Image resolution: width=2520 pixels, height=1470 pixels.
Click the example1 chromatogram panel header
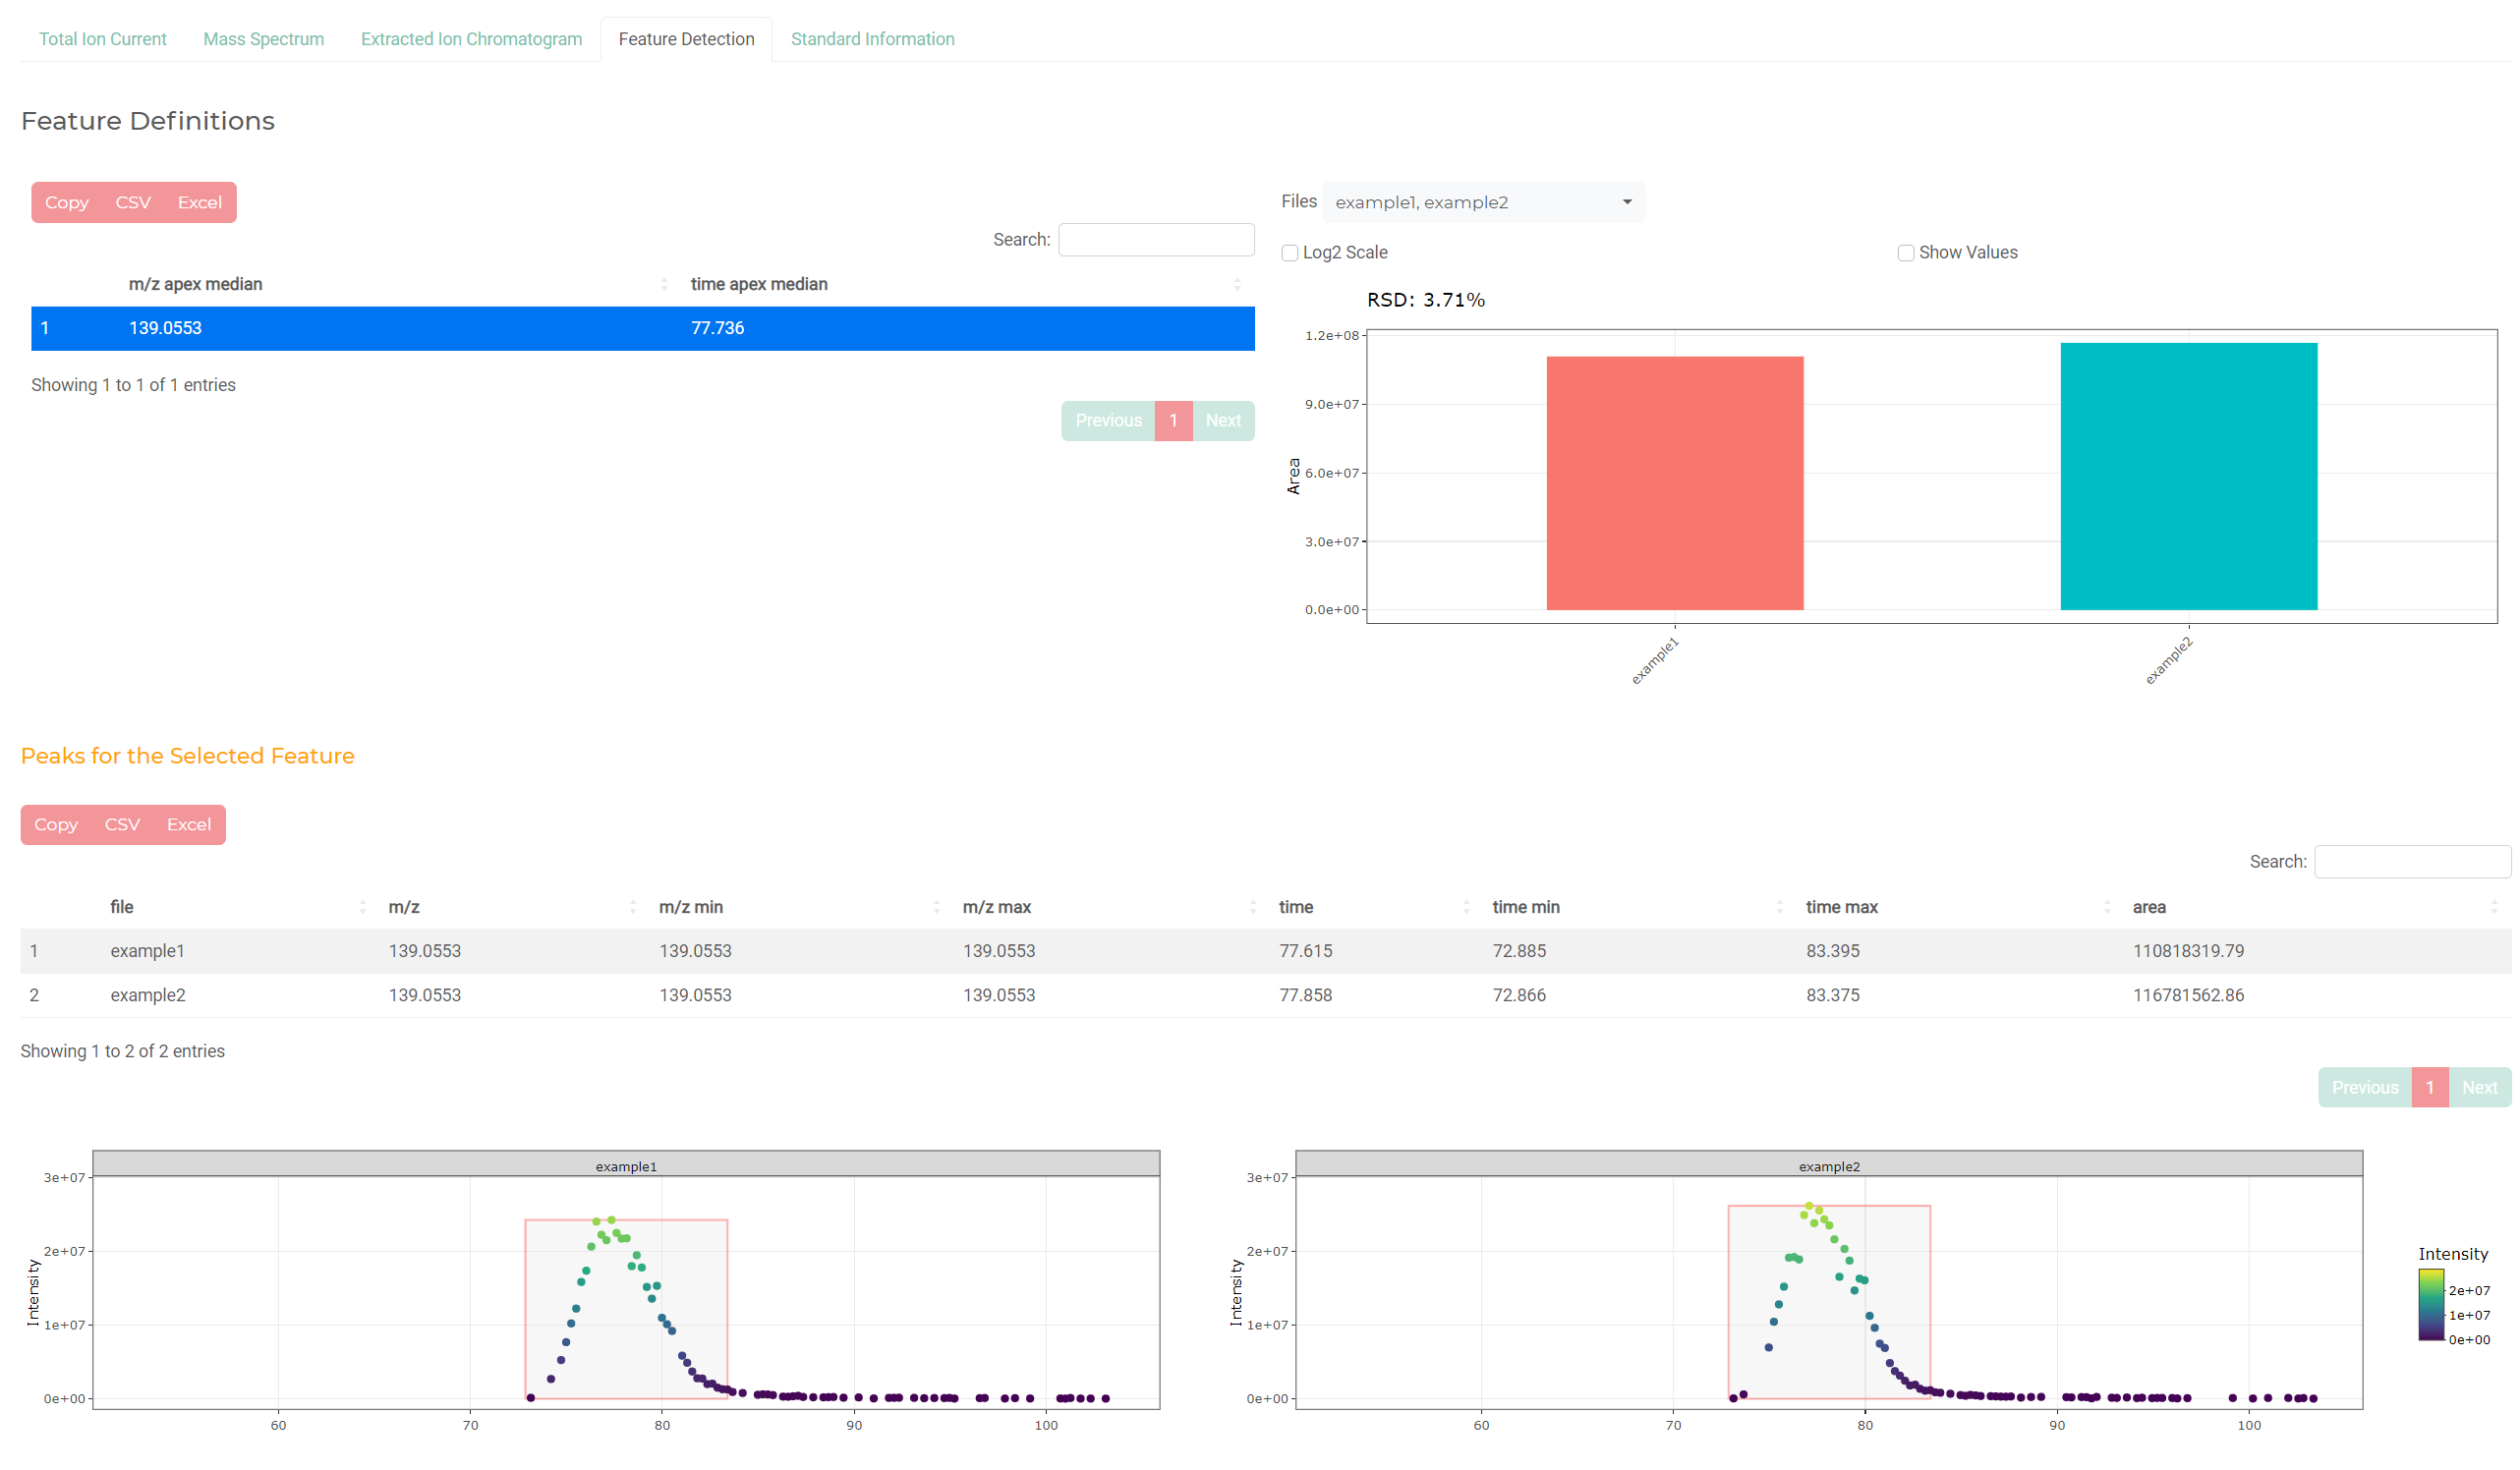pos(626,1164)
